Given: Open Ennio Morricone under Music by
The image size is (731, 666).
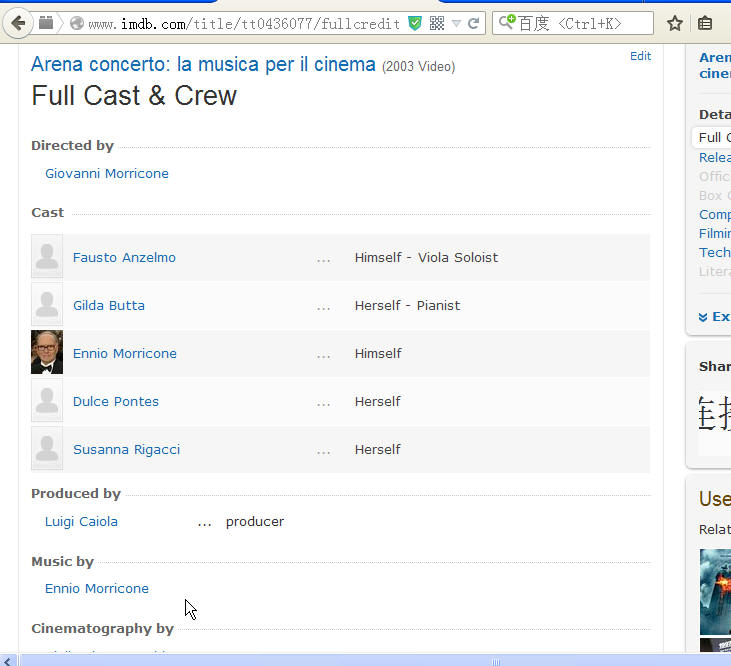Looking at the screenshot, I should tap(97, 589).
